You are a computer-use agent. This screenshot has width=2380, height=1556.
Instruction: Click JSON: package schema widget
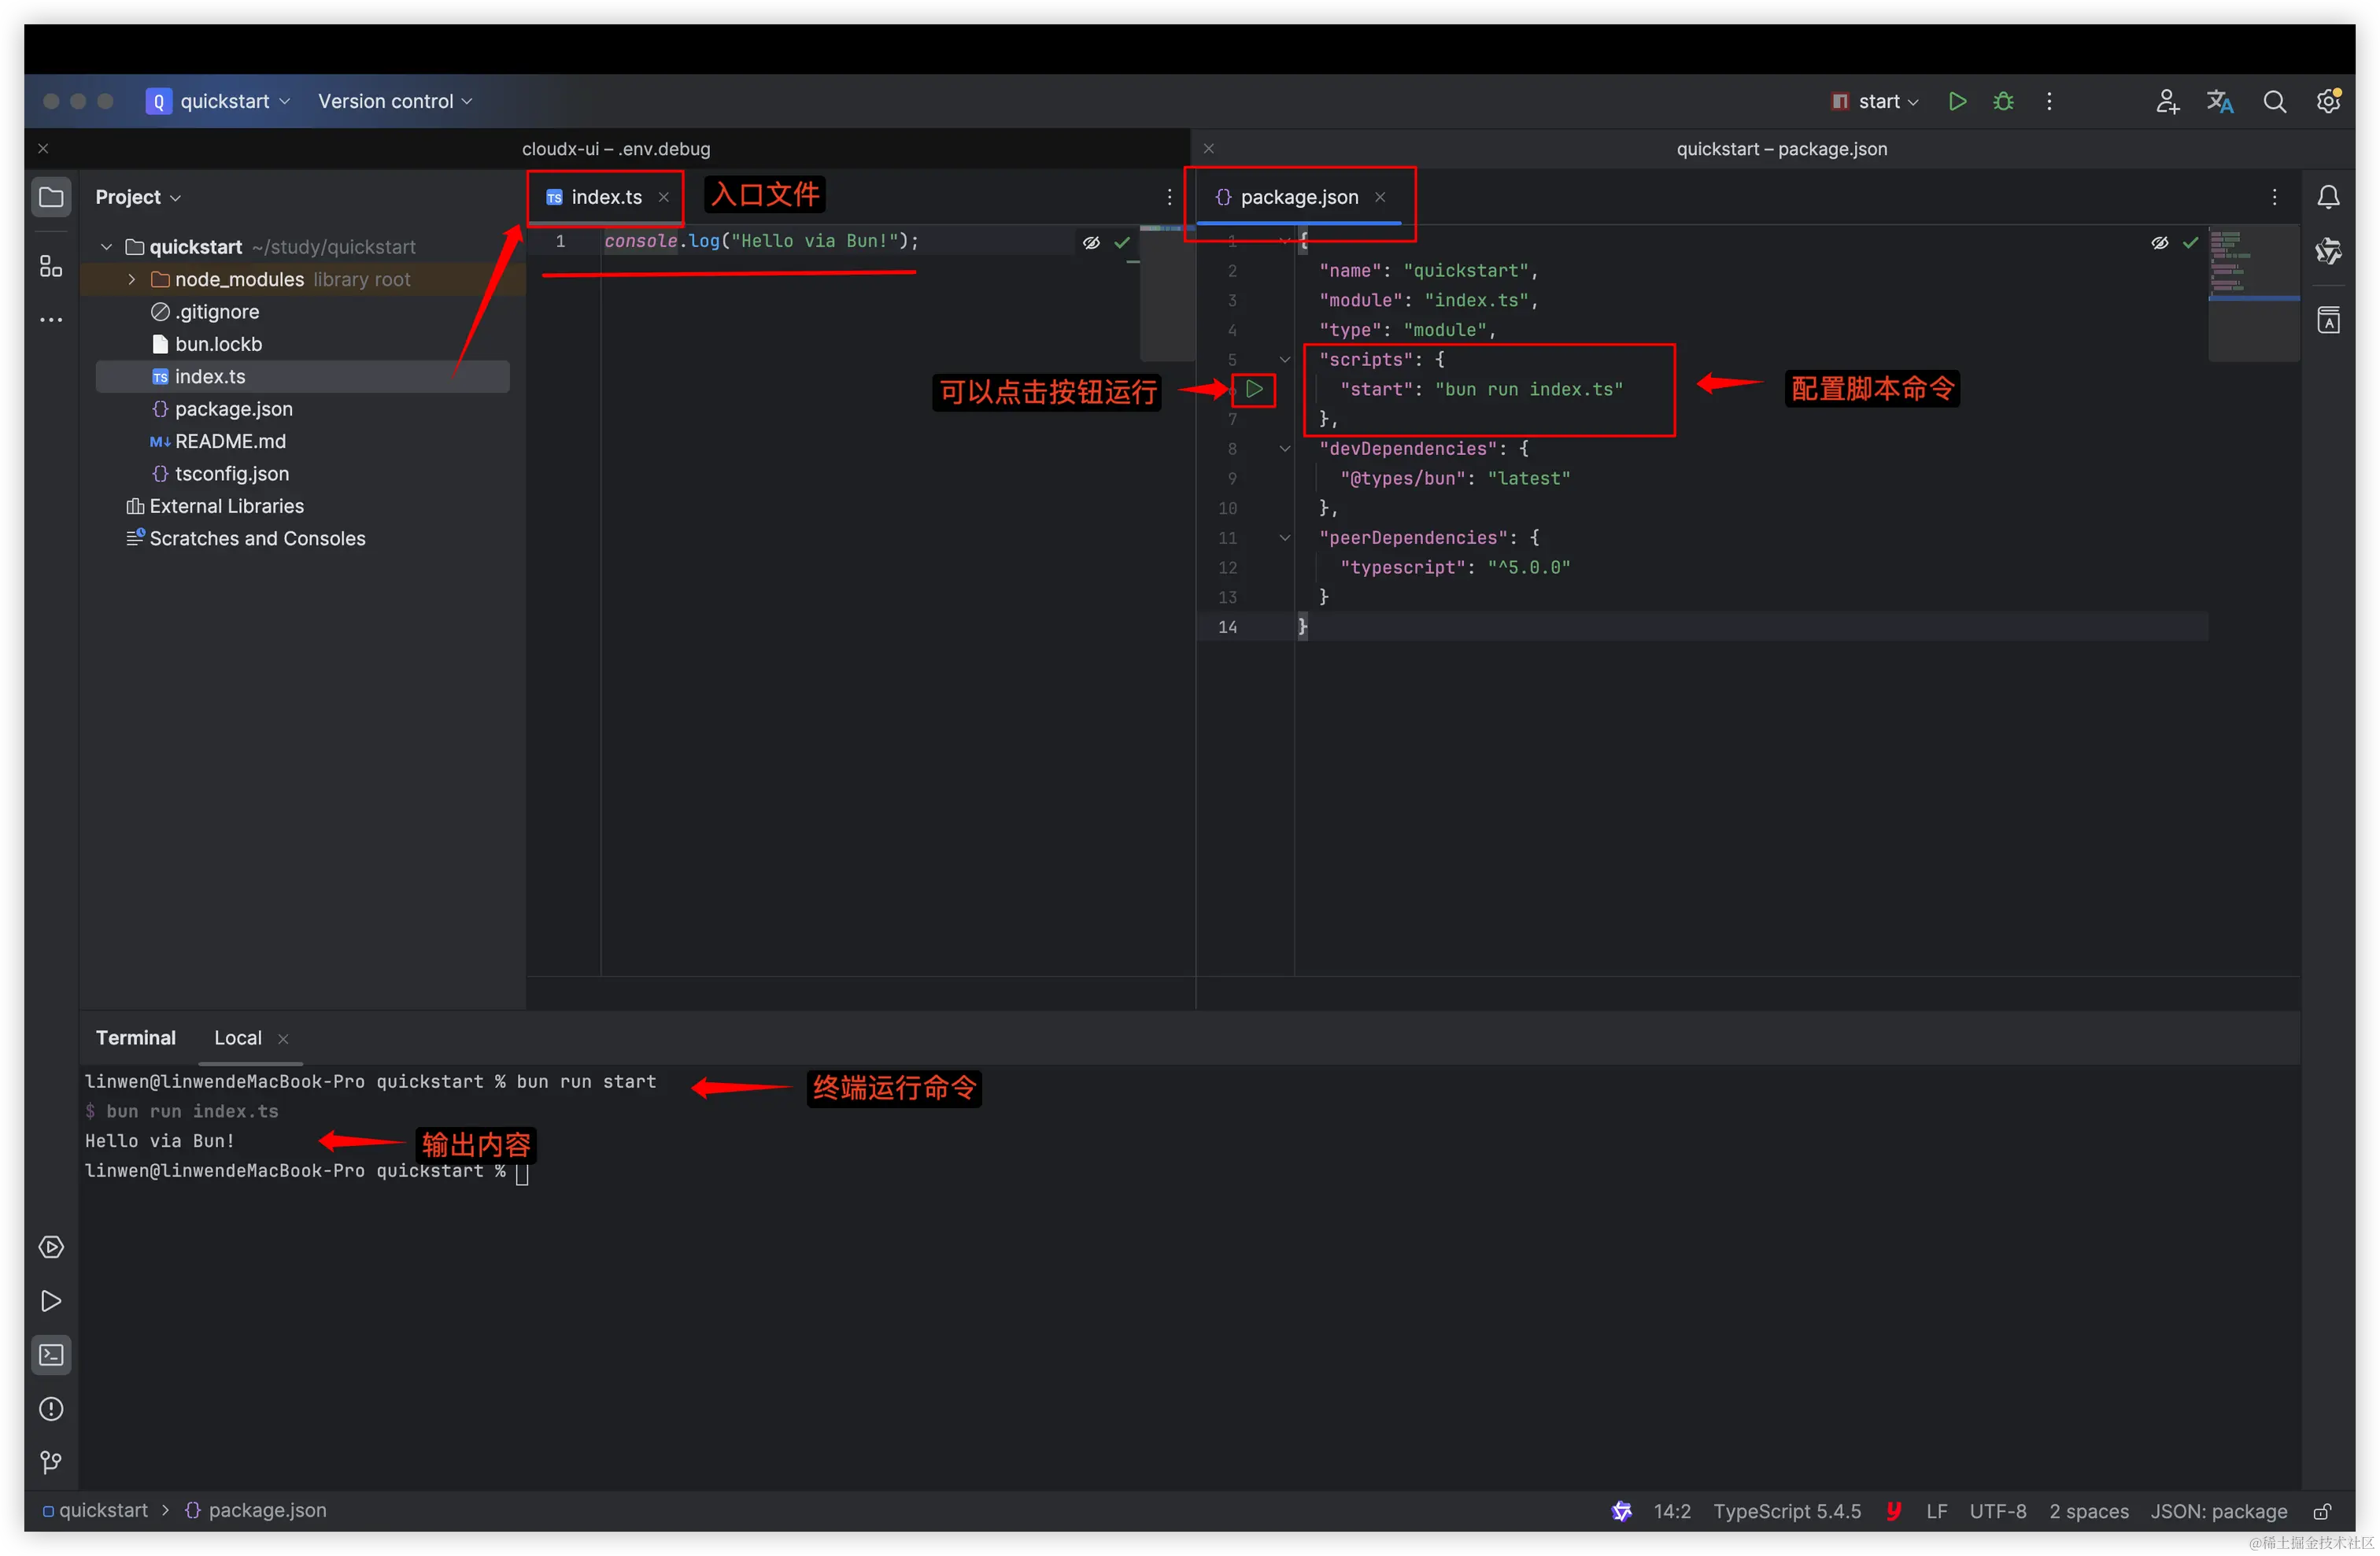[2218, 1511]
